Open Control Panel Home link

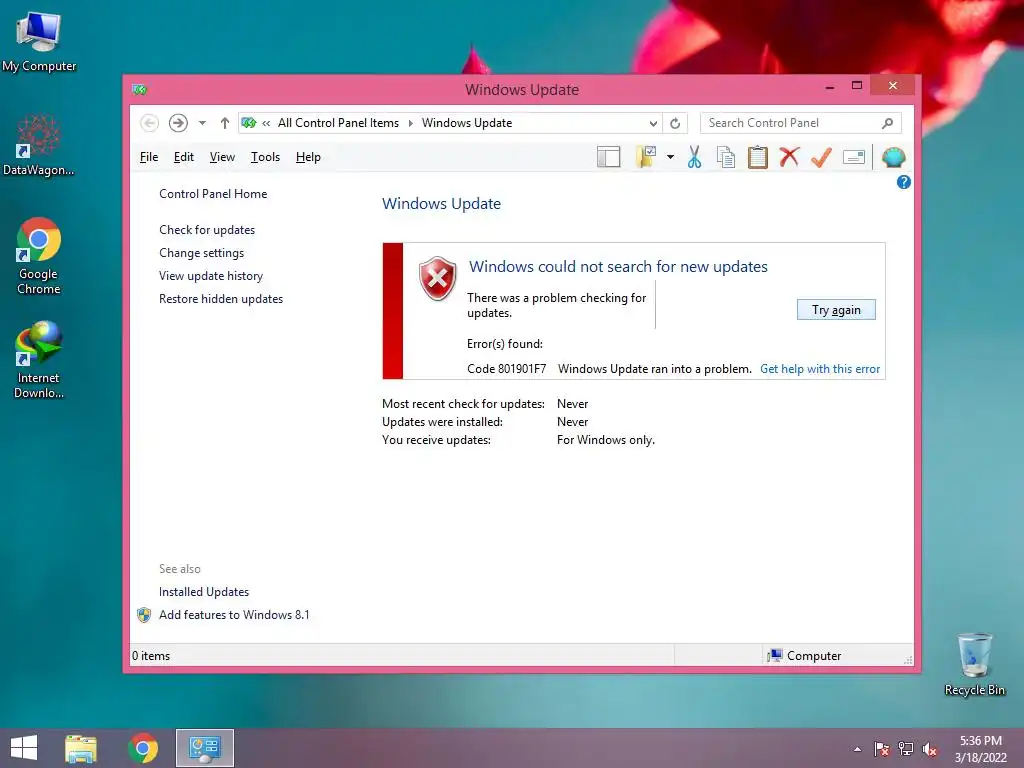point(213,194)
